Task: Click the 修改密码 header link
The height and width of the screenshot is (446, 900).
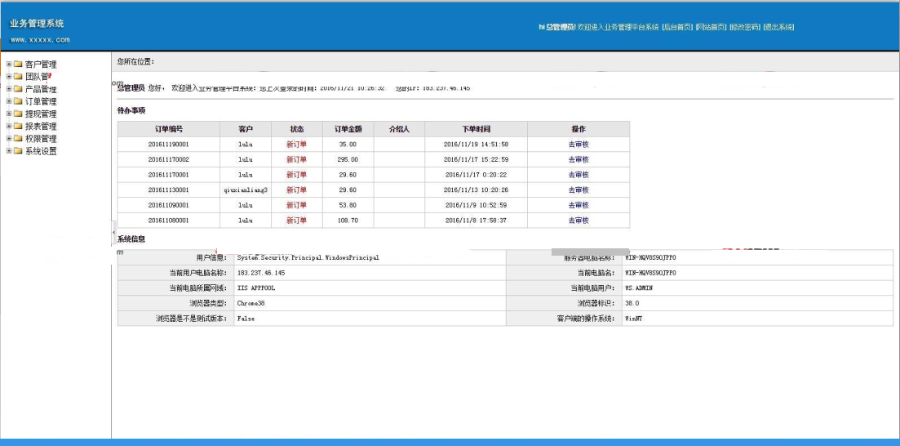Action: pos(745,27)
